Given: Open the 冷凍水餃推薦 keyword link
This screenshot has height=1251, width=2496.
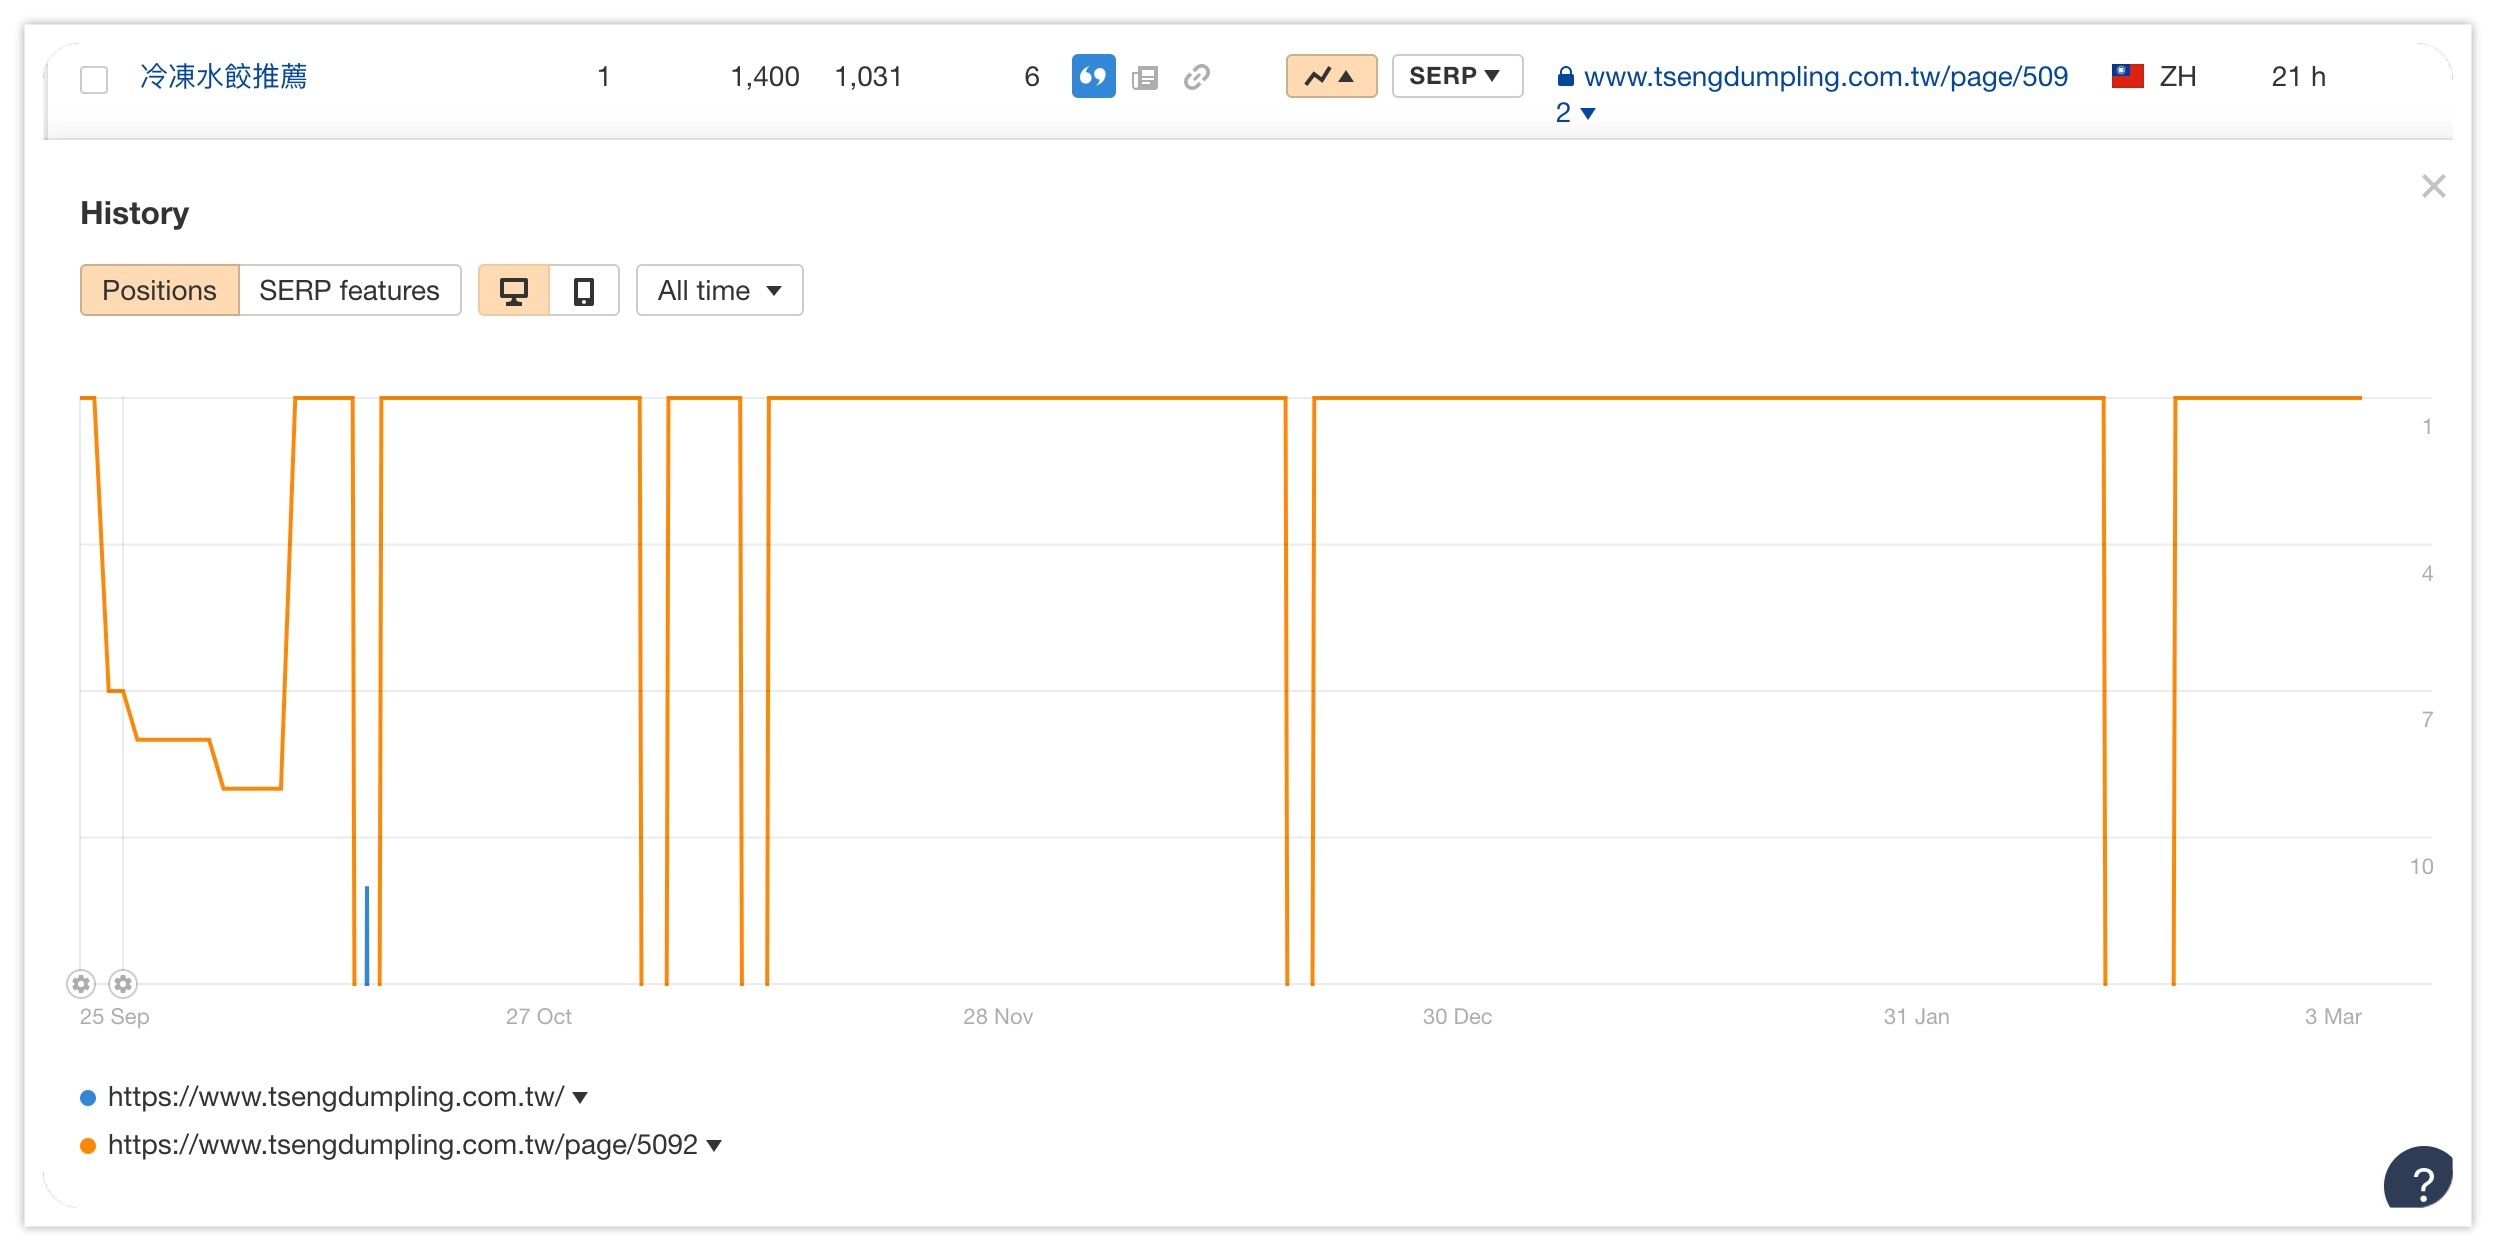Looking at the screenshot, I should click(223, 77).
